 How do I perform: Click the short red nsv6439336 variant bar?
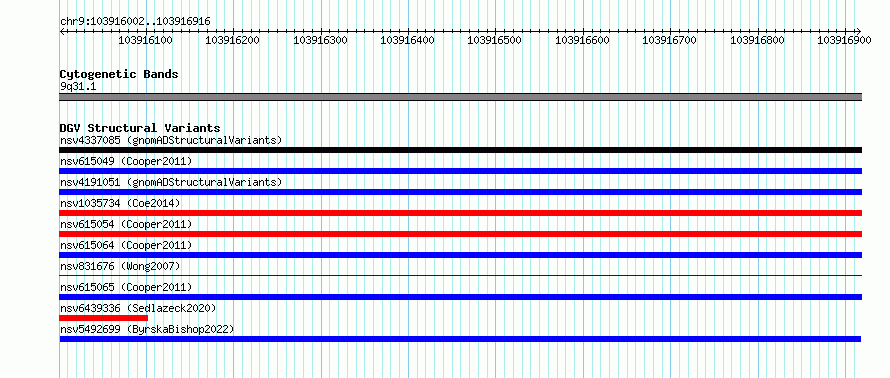tap(103, 318)
